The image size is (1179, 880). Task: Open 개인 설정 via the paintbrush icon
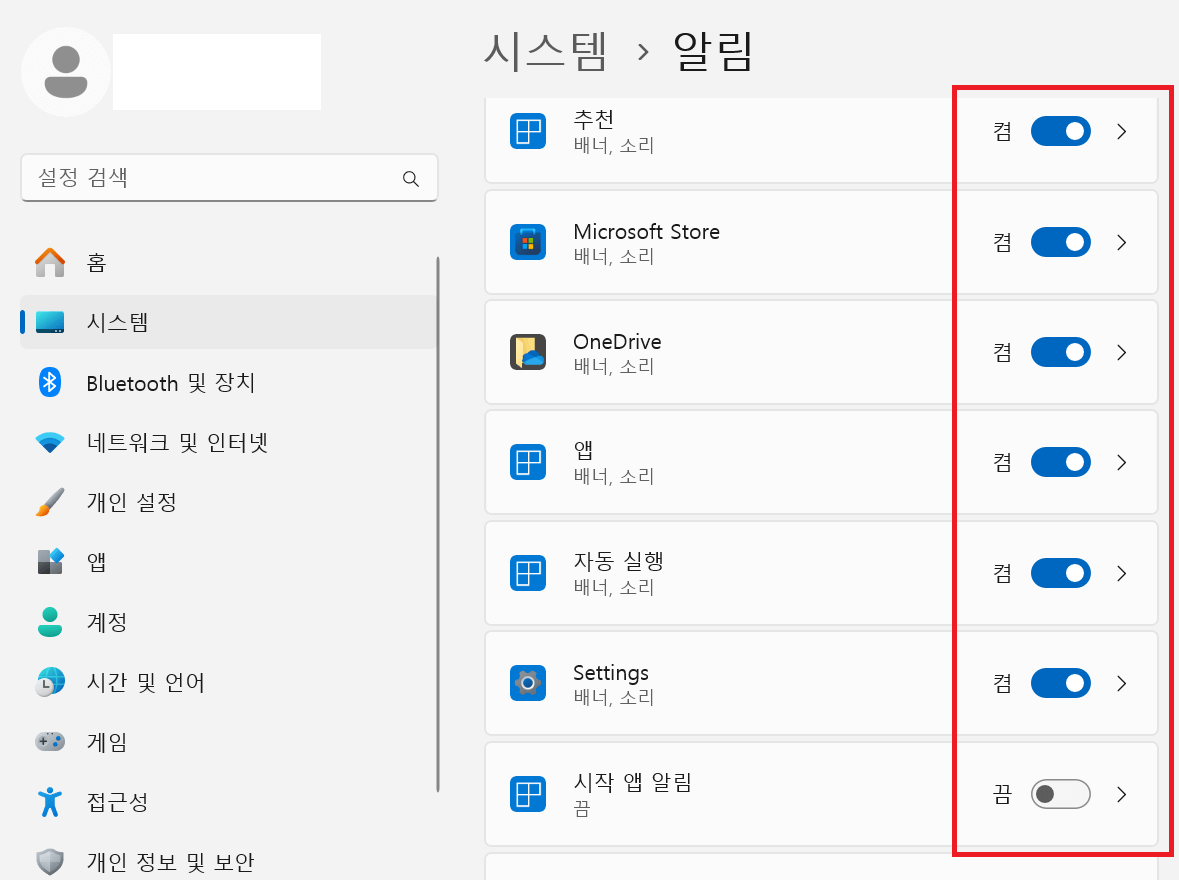(x=50, y=502)
